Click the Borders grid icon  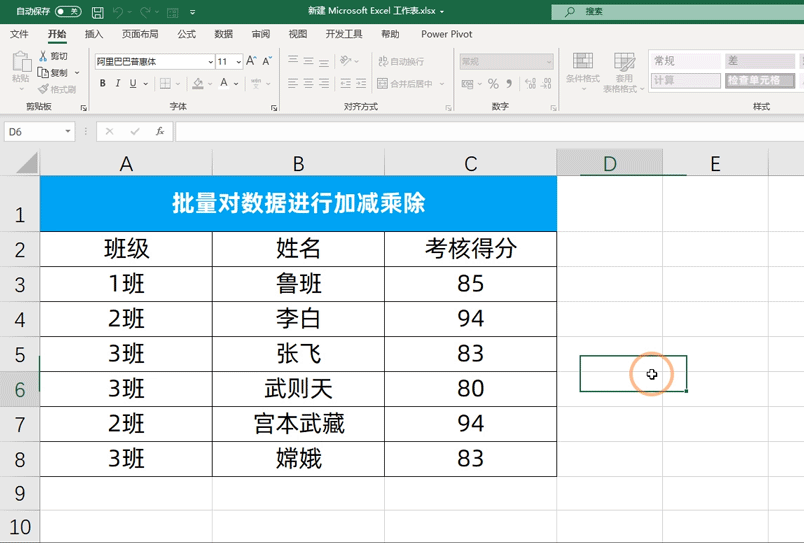coord(165,83)
